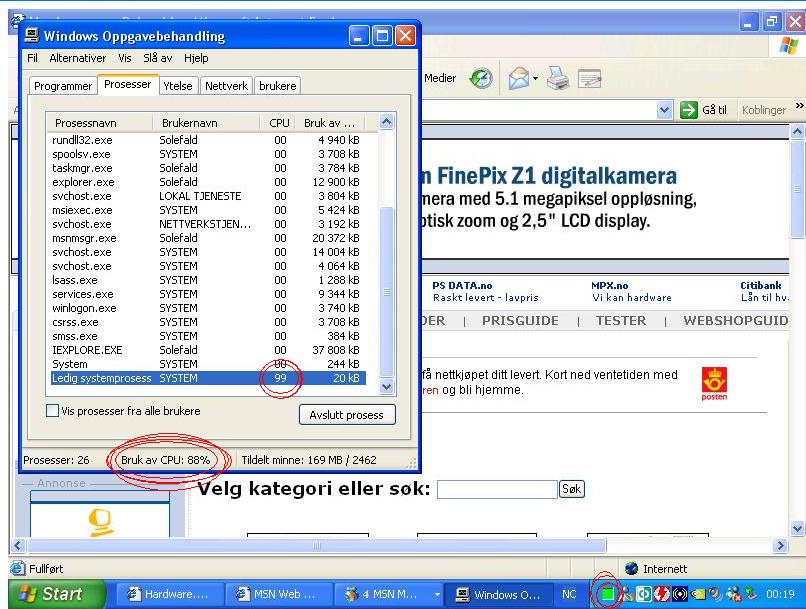Click the Medier toolbar button
Image resolution: width=806 pixels, height=609 pixels.
pyautogui.click(x=440, y=78)
